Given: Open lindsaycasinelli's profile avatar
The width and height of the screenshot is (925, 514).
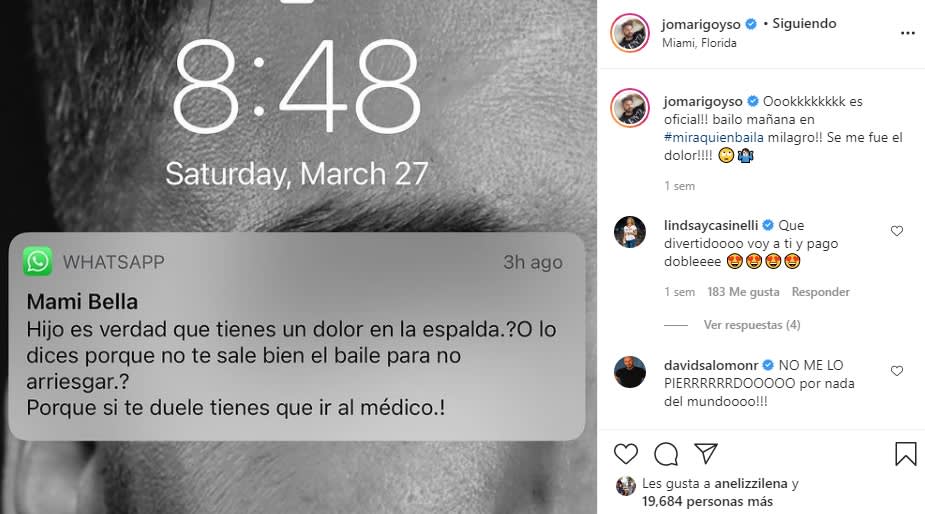Looking at the screenshot, I should pyautogui.click(x=629, y=232).
